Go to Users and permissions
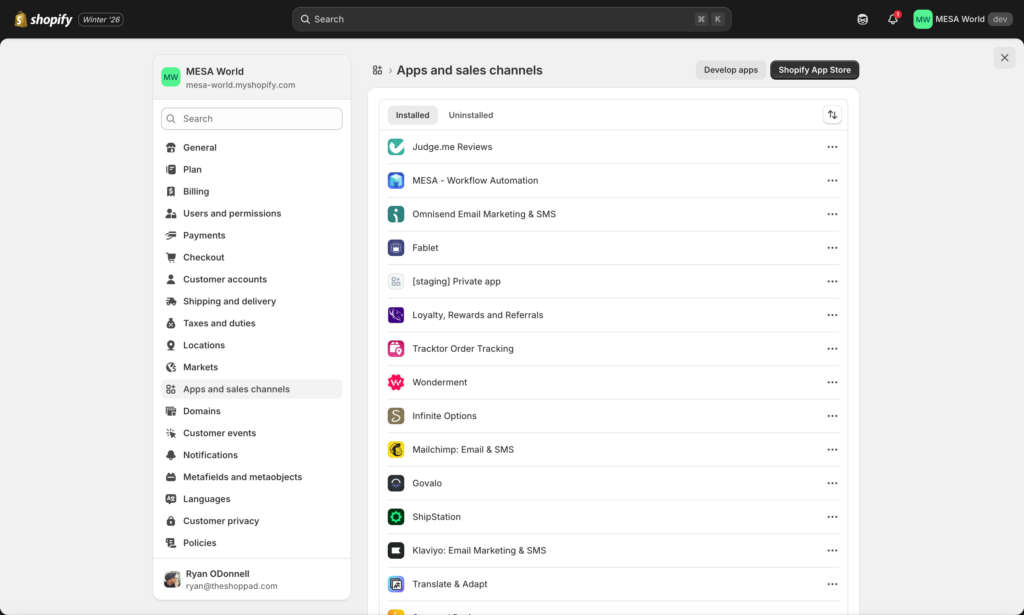 pyautogui.click(x=251, y=213)
